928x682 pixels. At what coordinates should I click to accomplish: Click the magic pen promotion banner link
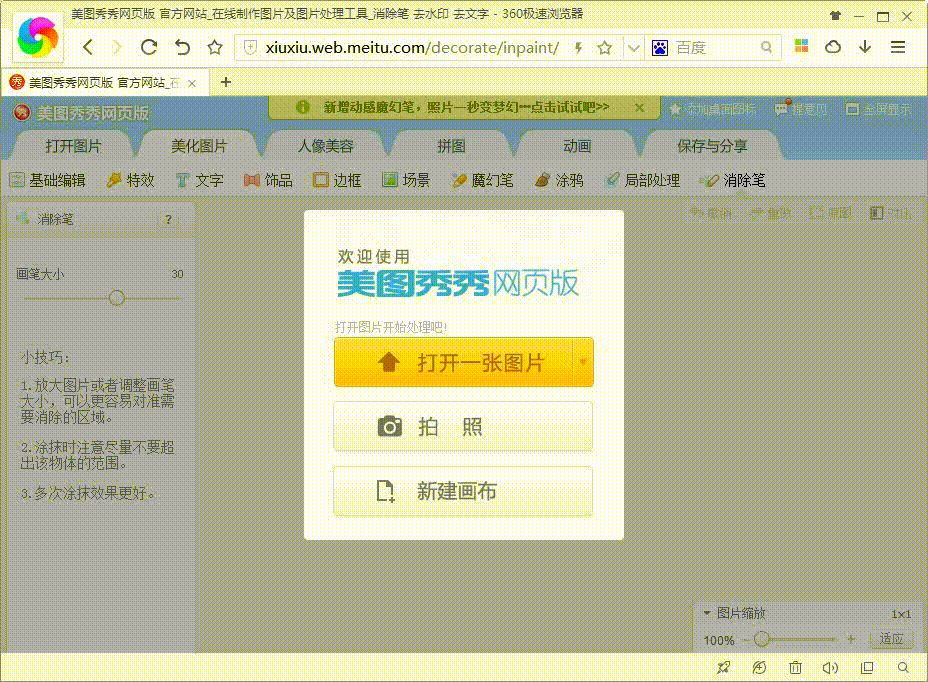click(x=466, y=107)
